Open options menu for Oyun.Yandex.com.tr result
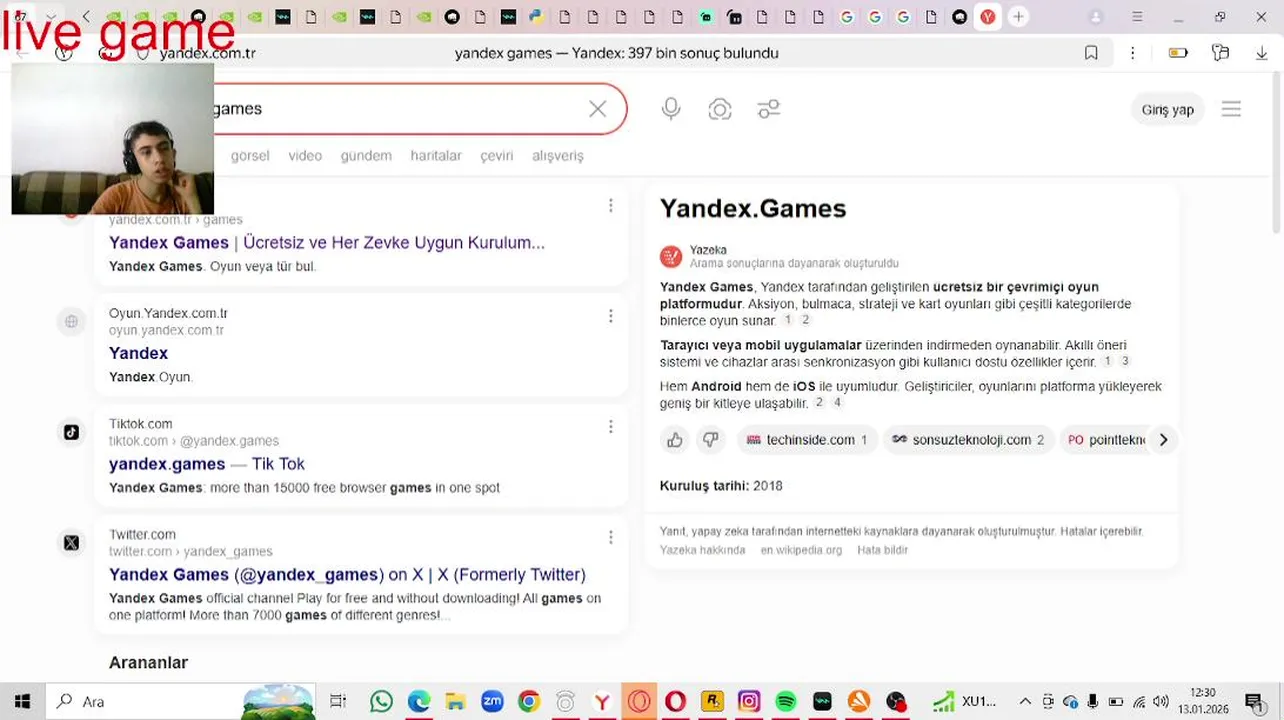Image resolution: width=1284 pixels, height=720 pixels. (610, 316)
